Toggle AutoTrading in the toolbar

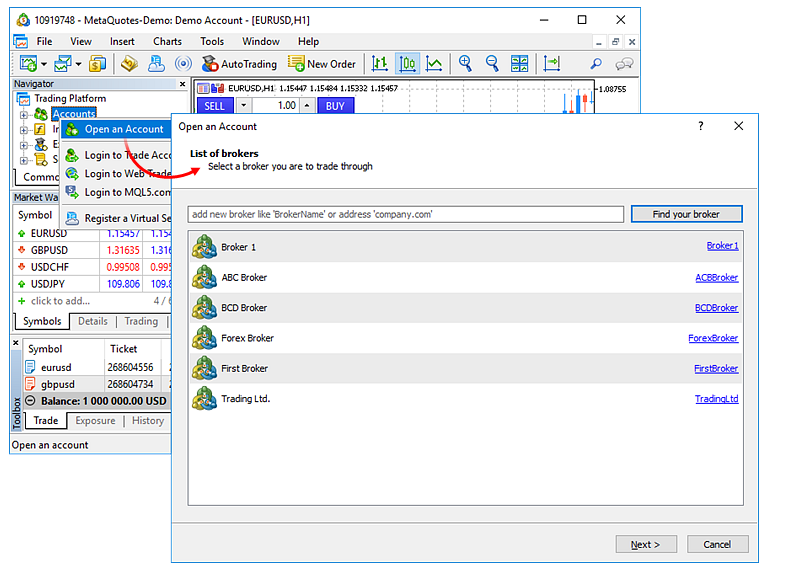(239, 64)
